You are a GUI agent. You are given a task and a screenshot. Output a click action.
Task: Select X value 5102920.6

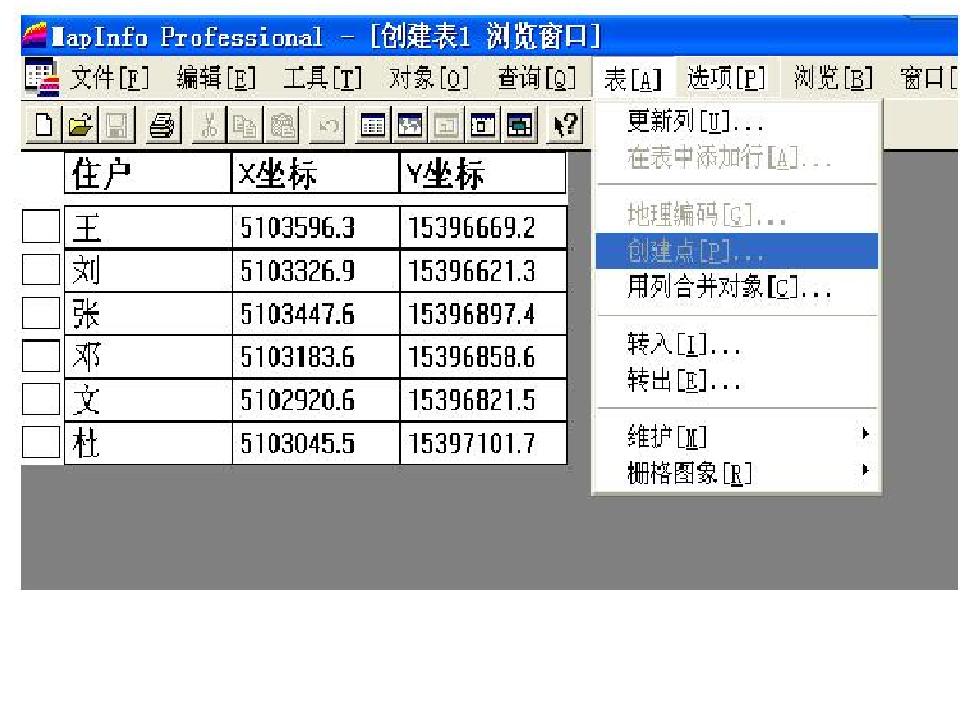click(x=316, y=400)
